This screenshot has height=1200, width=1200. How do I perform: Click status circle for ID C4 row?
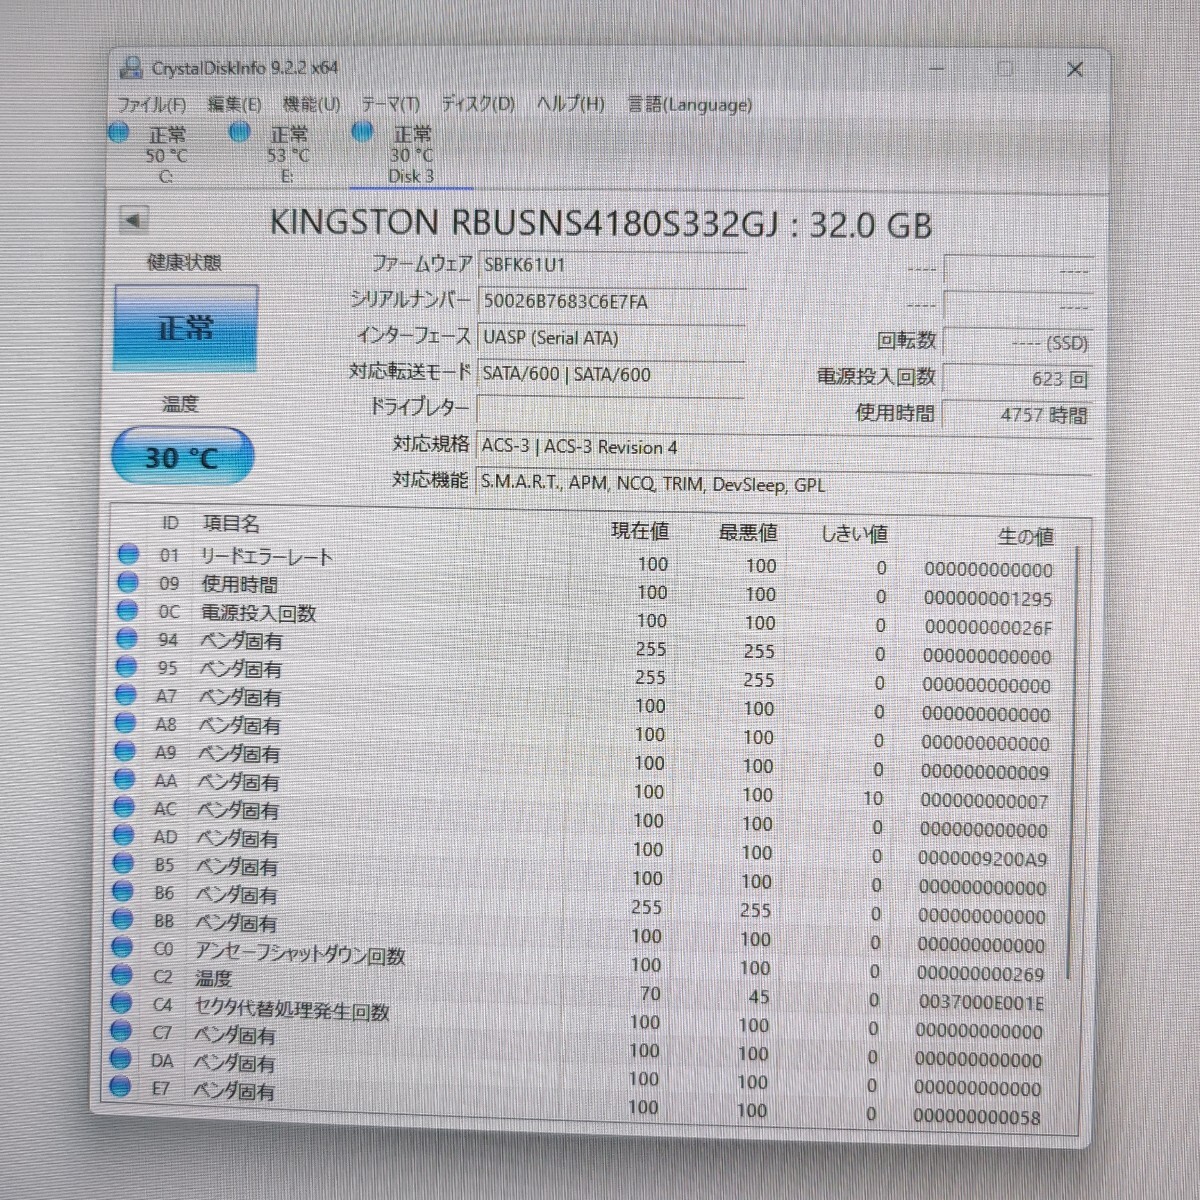[121, 1002]
